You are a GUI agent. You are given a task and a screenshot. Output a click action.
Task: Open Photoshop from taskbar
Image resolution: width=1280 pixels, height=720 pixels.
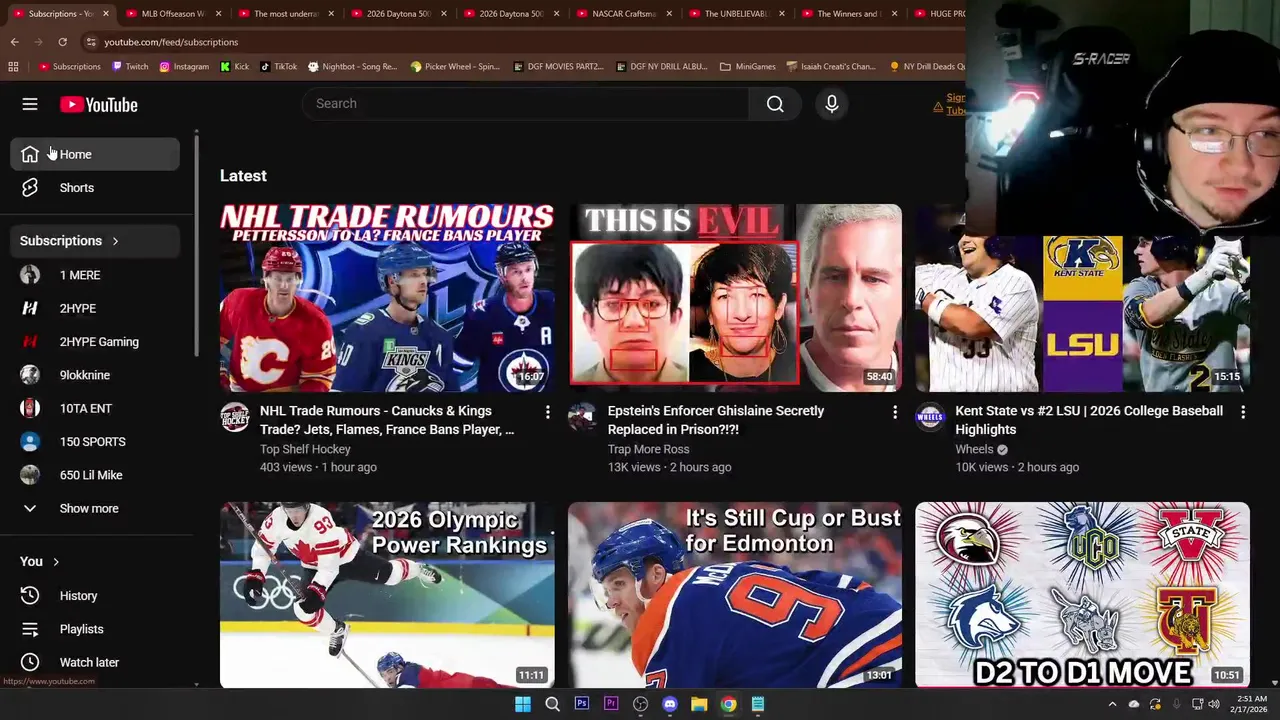click(x=581, y=704)
